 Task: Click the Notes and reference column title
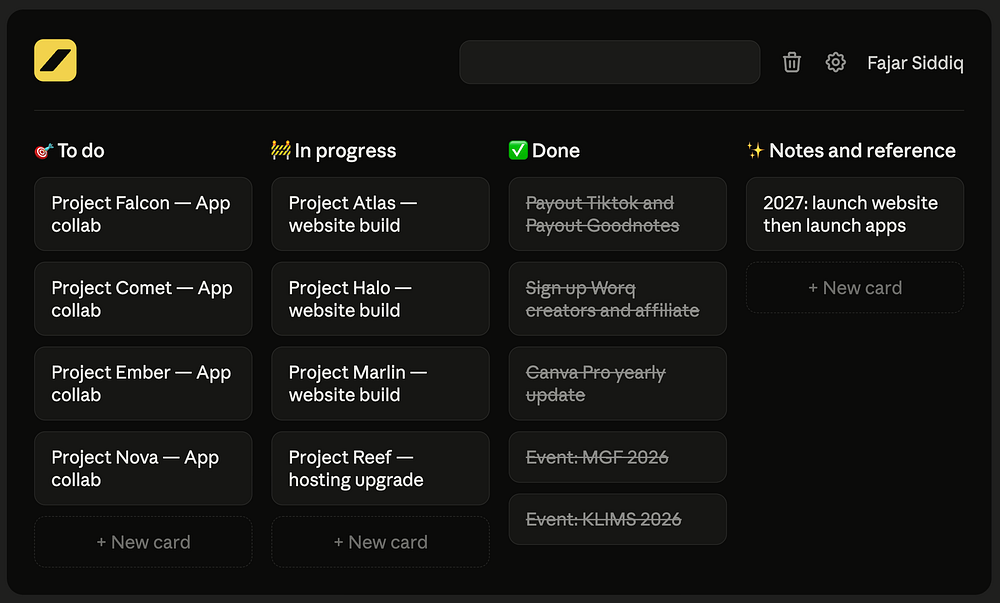tap(862, 150)
